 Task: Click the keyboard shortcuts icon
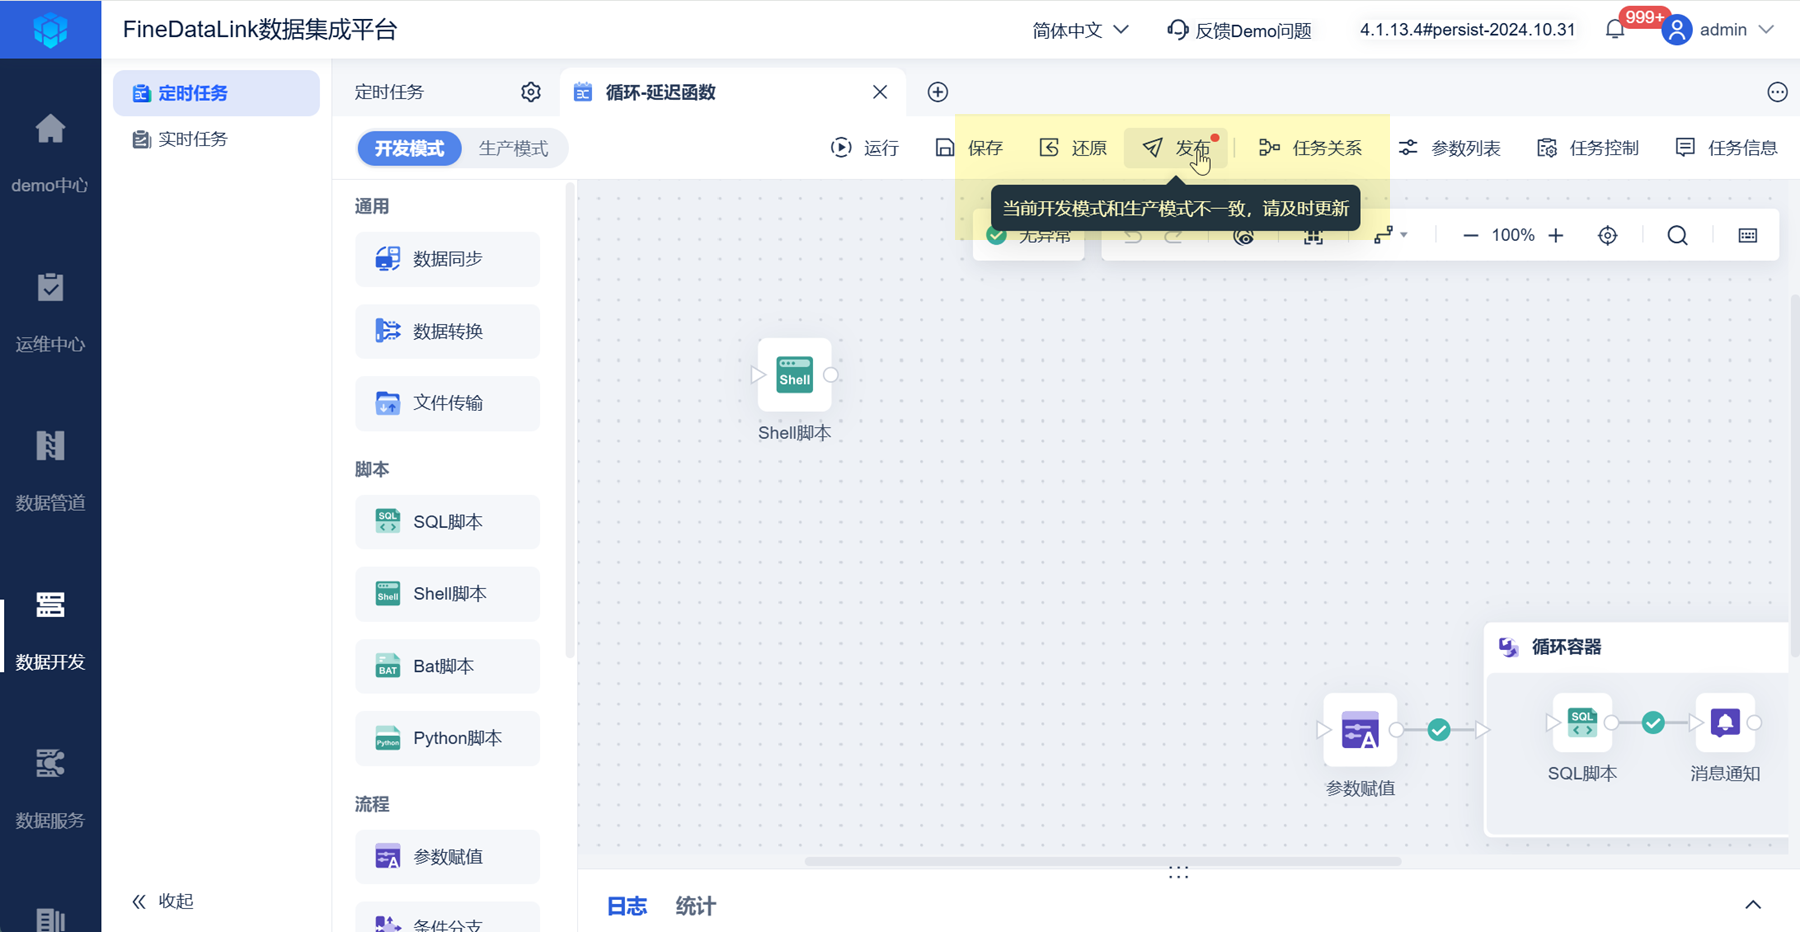click(1748, 236)
